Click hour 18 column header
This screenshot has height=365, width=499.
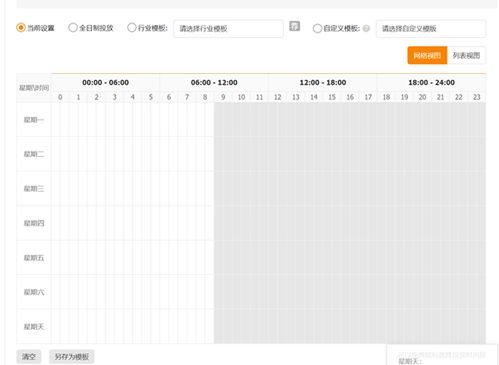(x=386, y=97)
